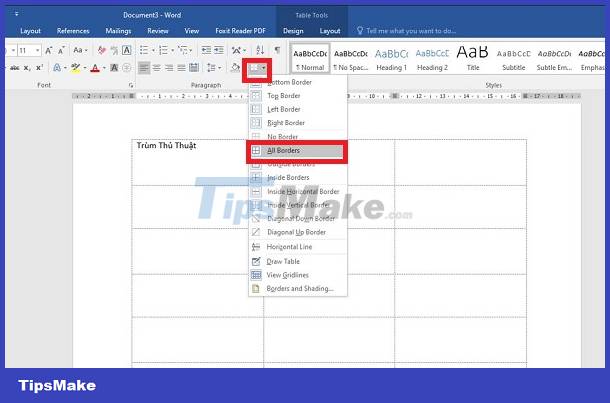Toggle Show/Hide paragraph marks (¶)
Screen dimensions: 610x403
tap(277, 50)
